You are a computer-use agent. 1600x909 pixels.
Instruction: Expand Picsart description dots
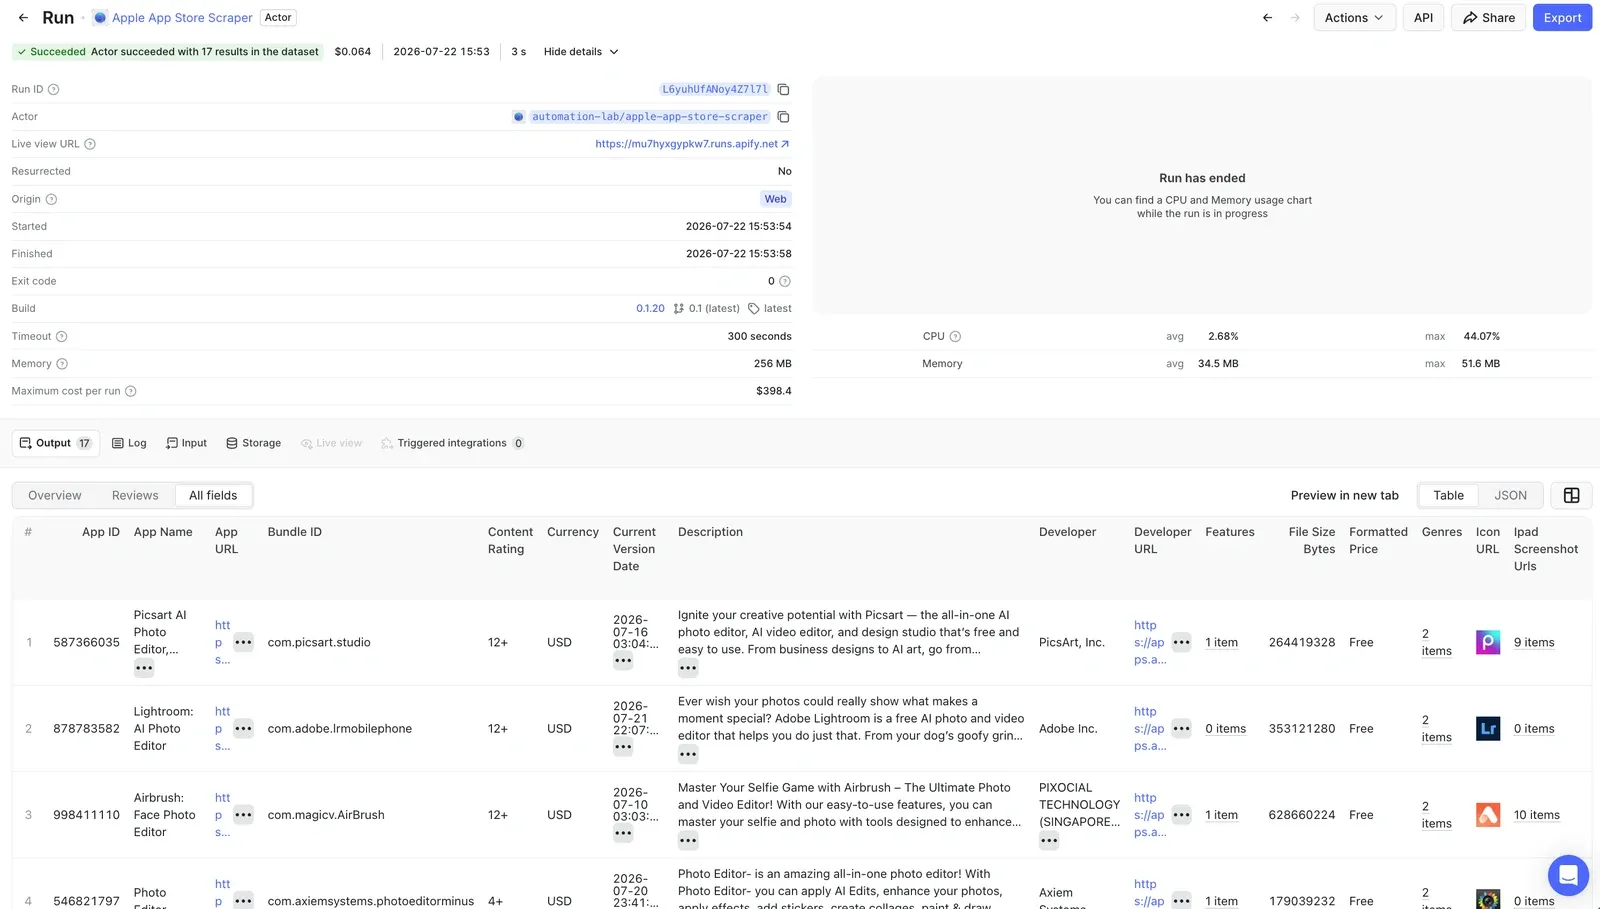point(688,668)
